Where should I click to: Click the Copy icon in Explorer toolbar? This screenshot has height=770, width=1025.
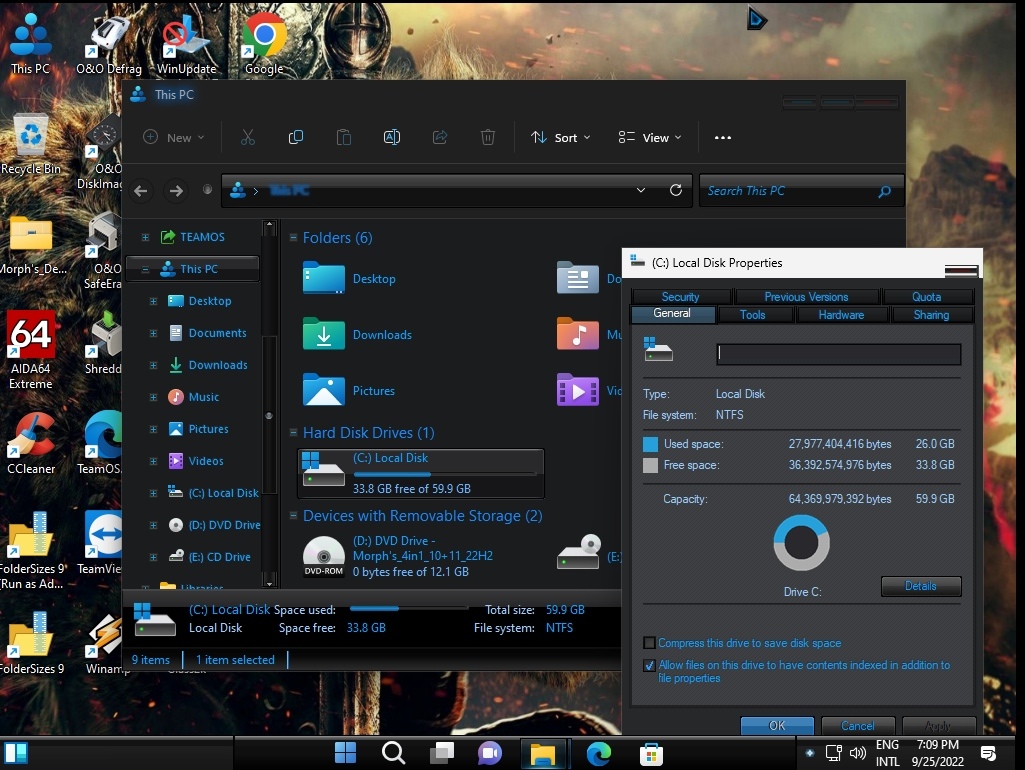click(x=296, y=137)
